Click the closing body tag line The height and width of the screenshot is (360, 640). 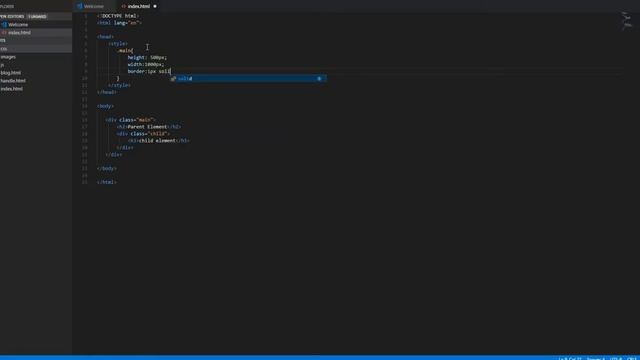click(107, 169)
